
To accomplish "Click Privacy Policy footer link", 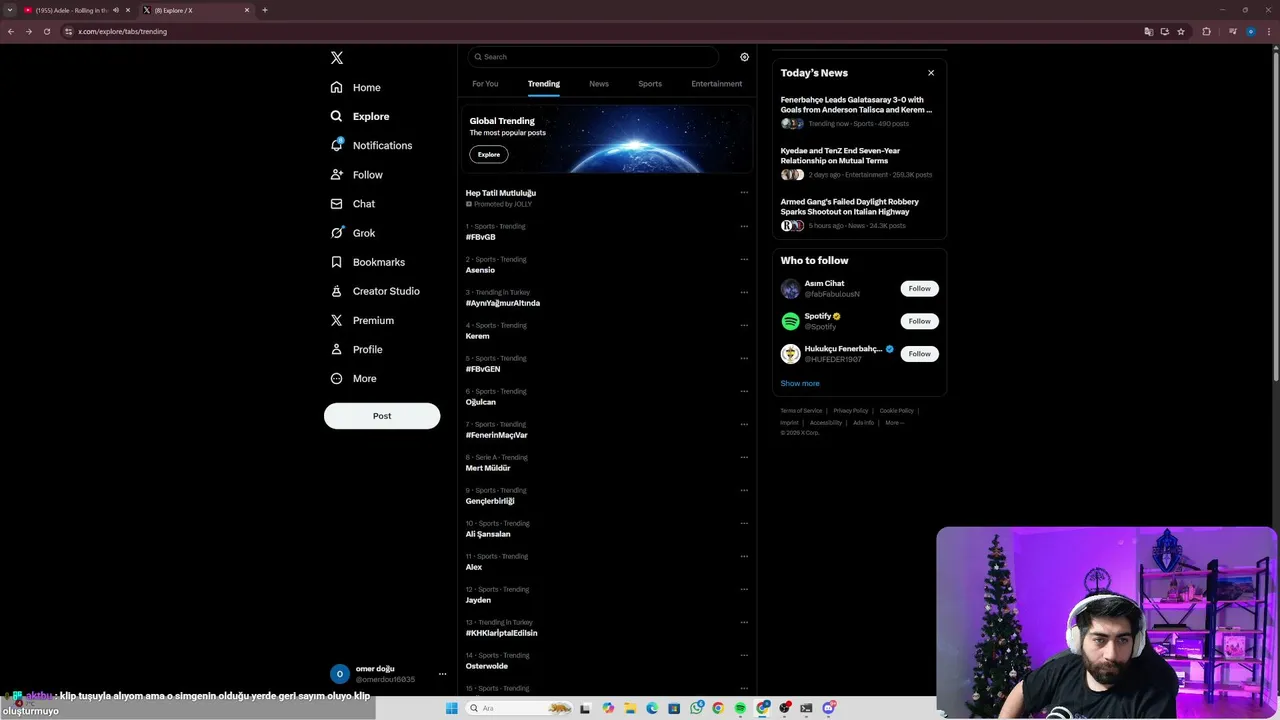I will pos(851,411).
